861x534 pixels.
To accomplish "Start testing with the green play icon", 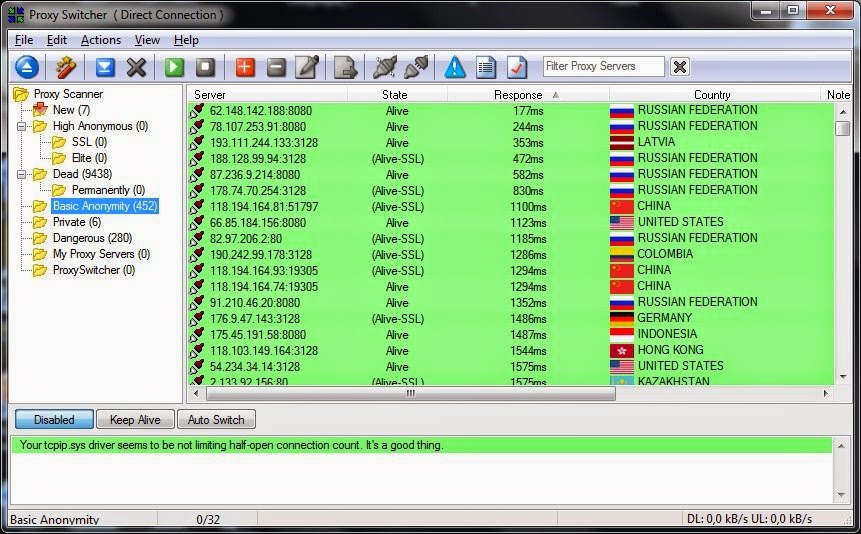I will pyautogui.click(x=174, y=67).
